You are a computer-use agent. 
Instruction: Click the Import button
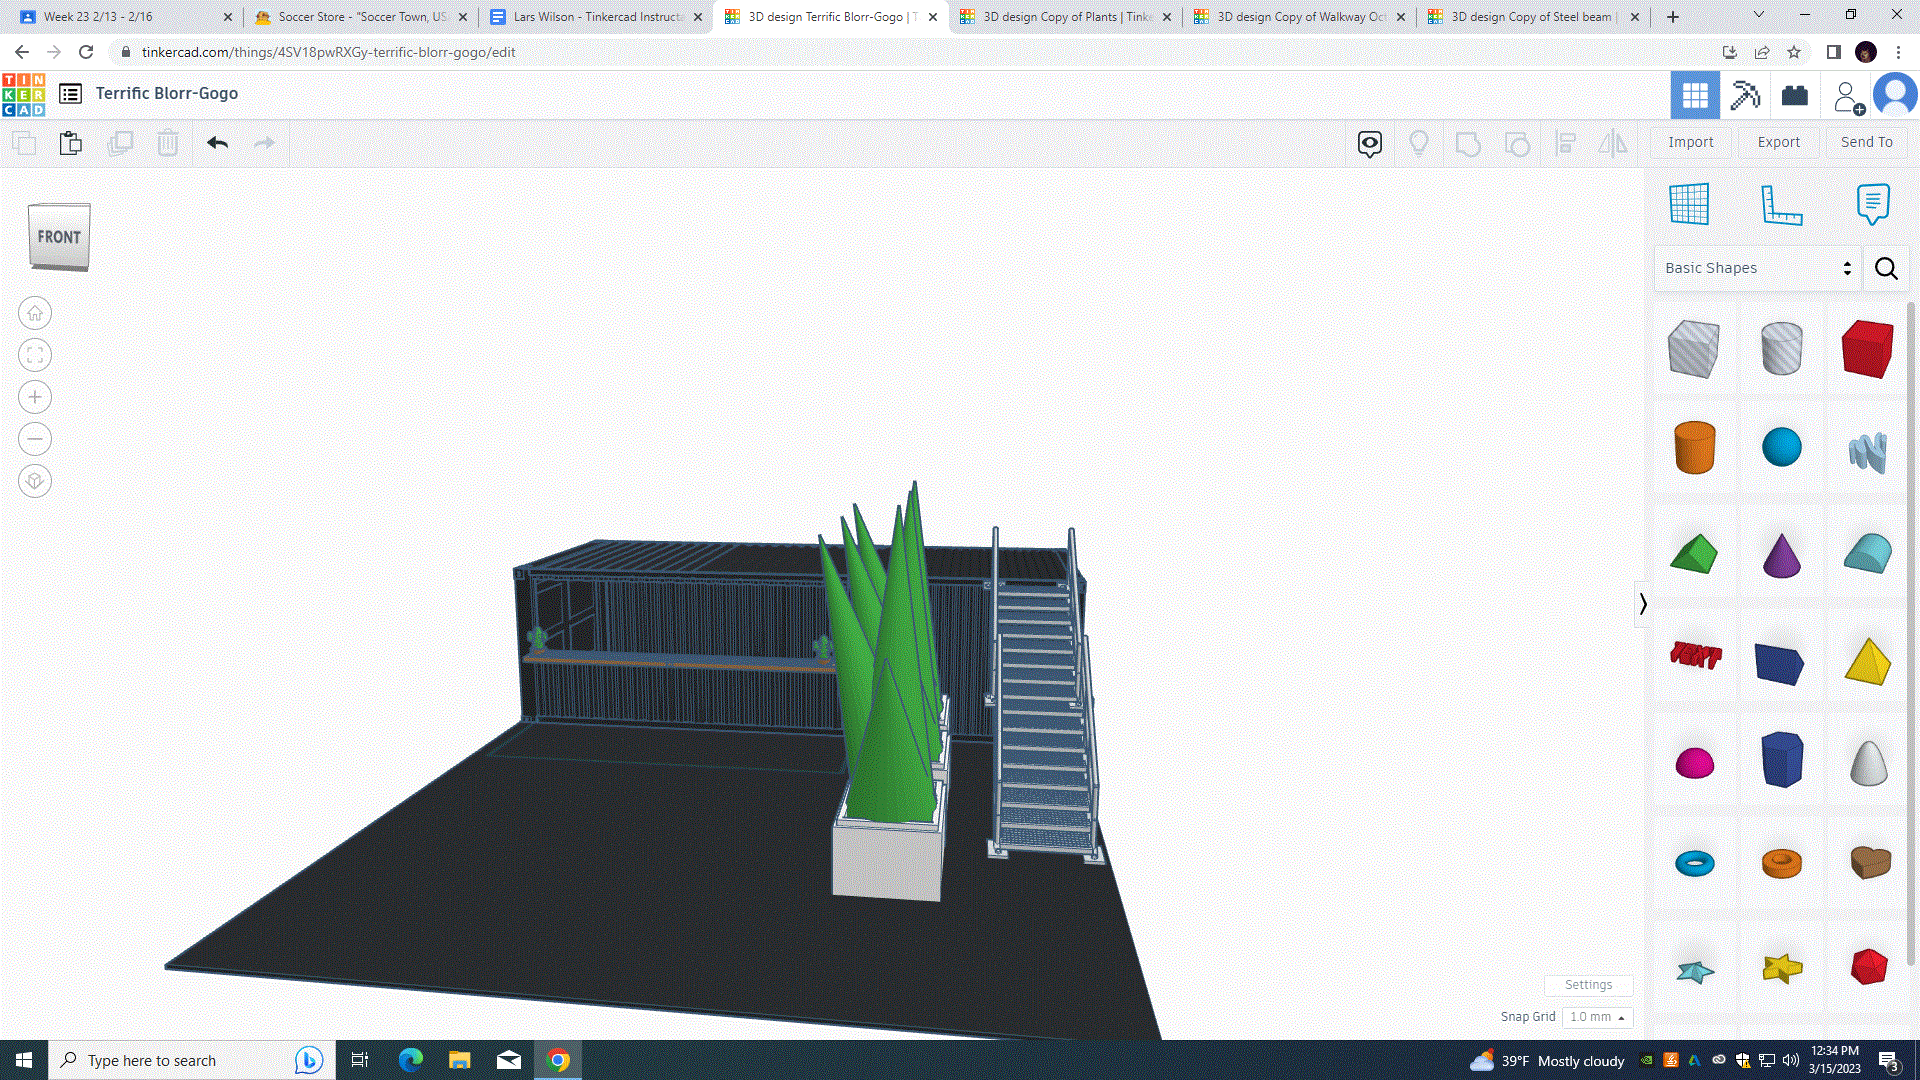(1690, 142)
